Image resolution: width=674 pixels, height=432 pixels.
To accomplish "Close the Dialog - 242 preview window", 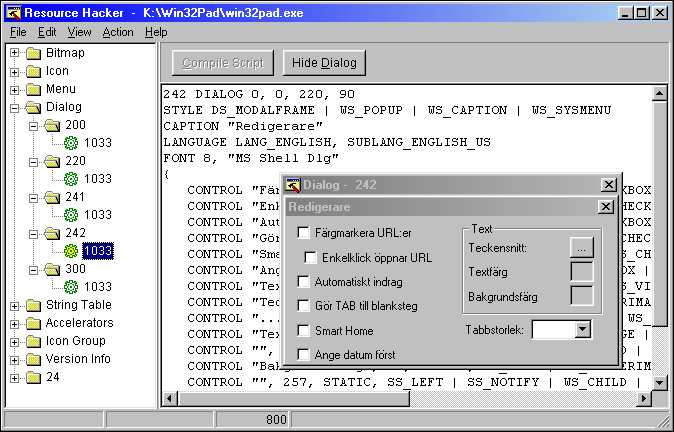I will [609, 185].
